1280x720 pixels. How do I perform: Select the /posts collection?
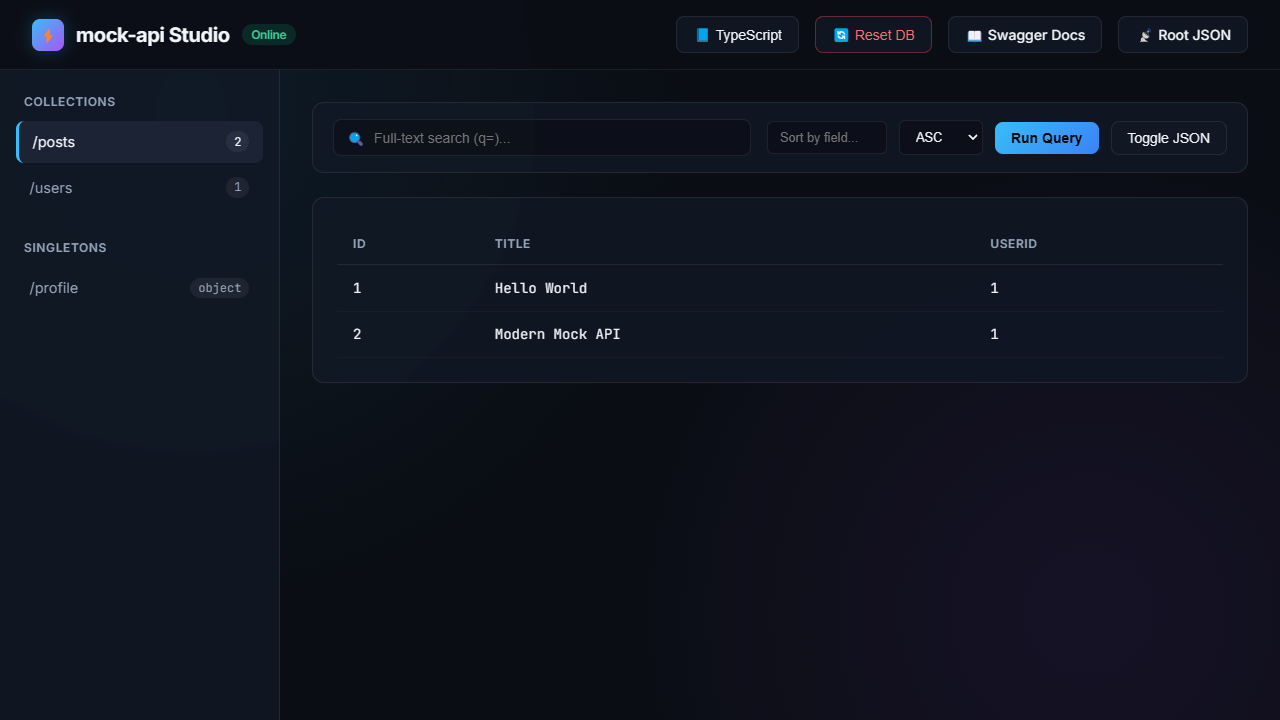coord(140,142)
